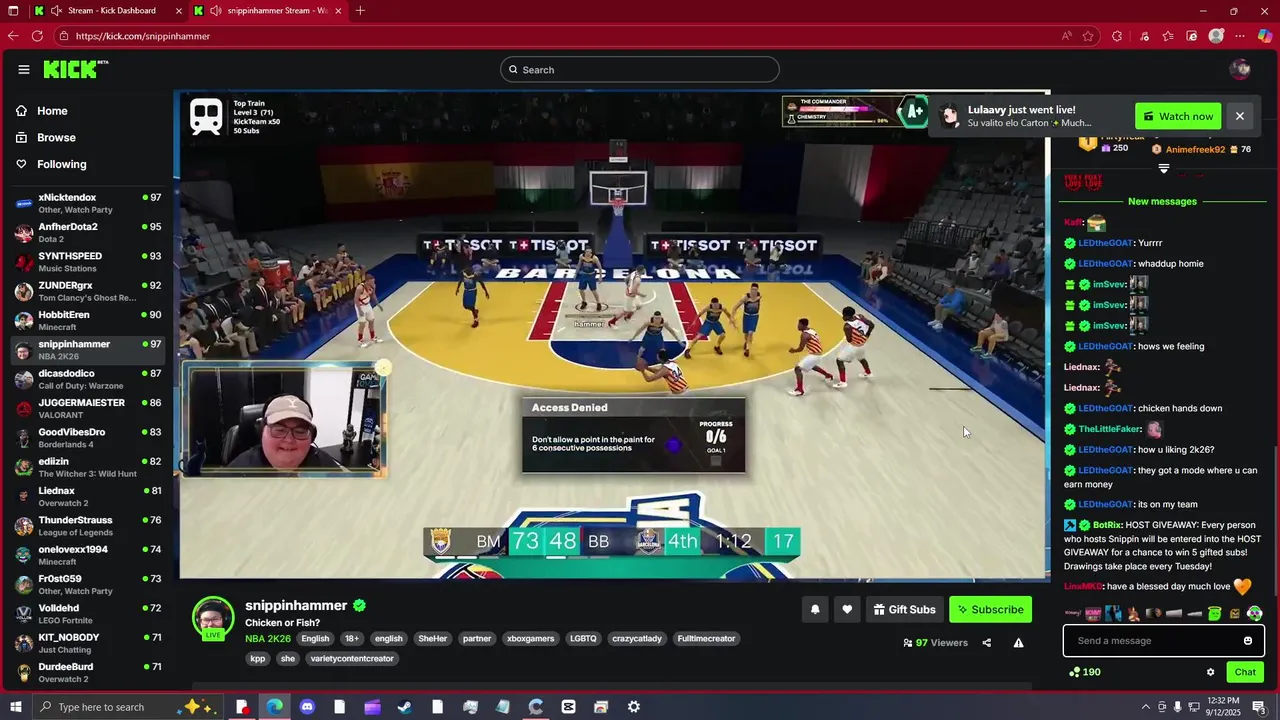
Task: Open Edge profile avatar
Action: [x=1216, y=36]
